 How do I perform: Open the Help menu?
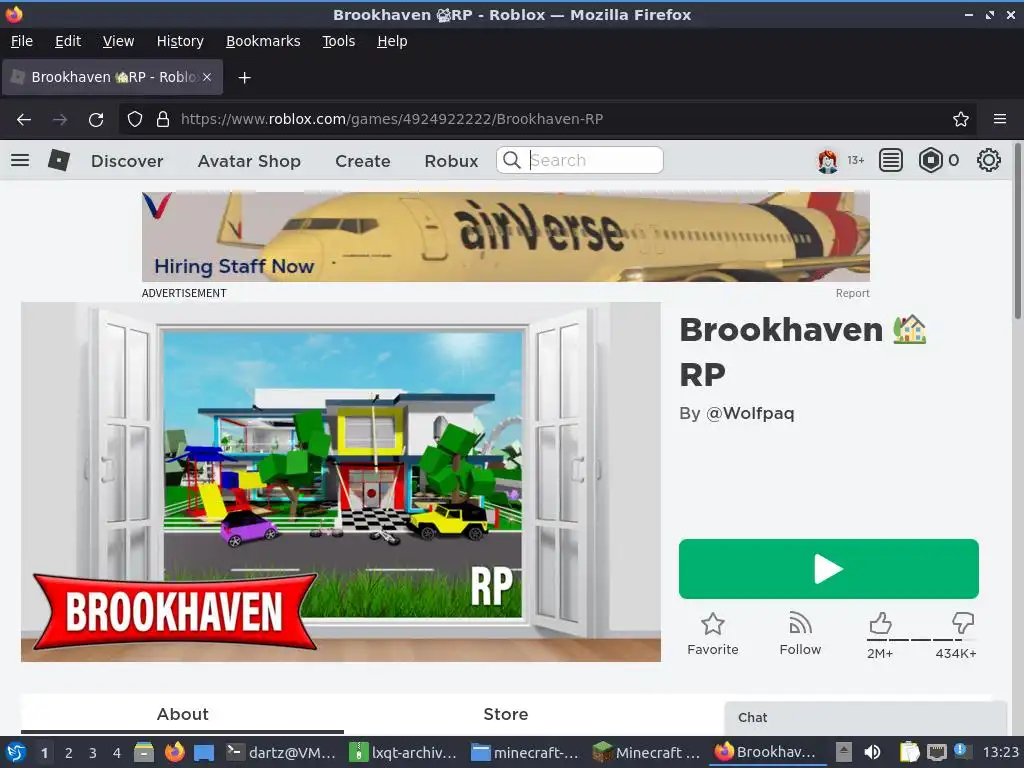click(392, 41)
